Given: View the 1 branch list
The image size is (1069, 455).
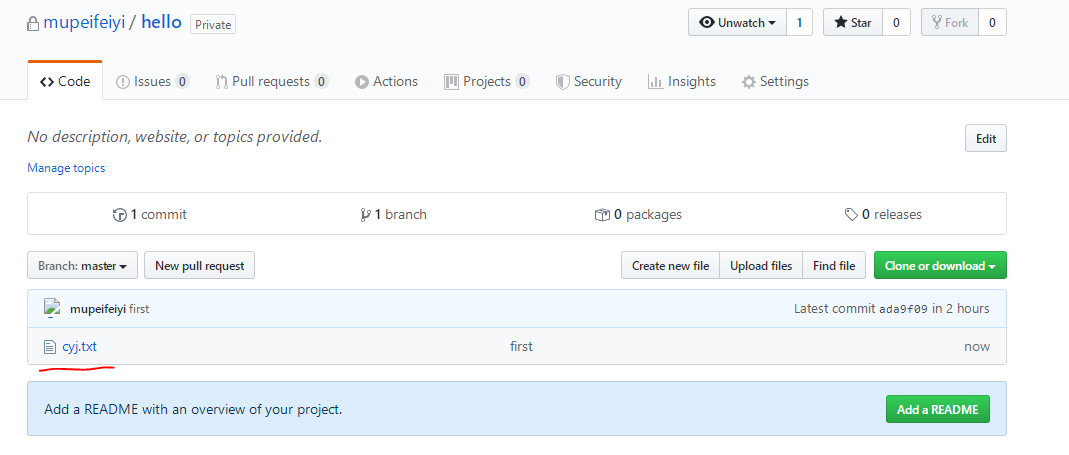Looking at the screenshot, I should 393,215.
